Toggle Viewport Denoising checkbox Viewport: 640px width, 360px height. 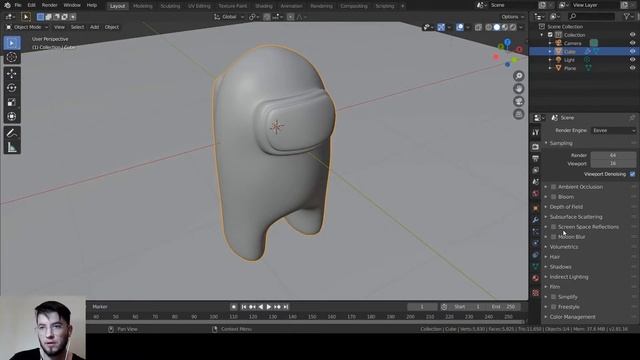[x=632, y=174]
